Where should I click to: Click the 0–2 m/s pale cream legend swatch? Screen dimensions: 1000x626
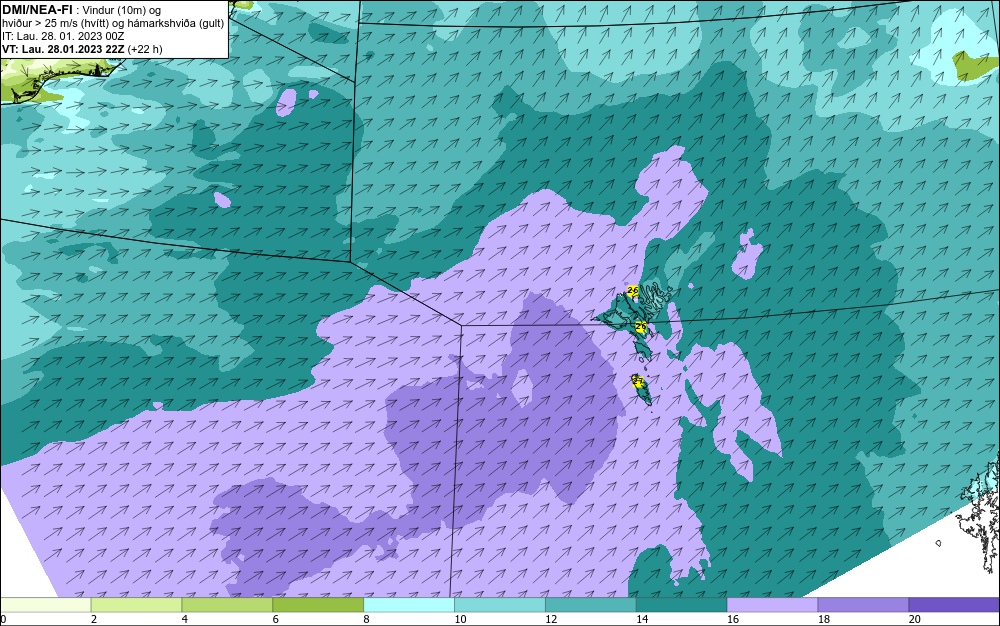pyautogui.click(x=46, y=605)
